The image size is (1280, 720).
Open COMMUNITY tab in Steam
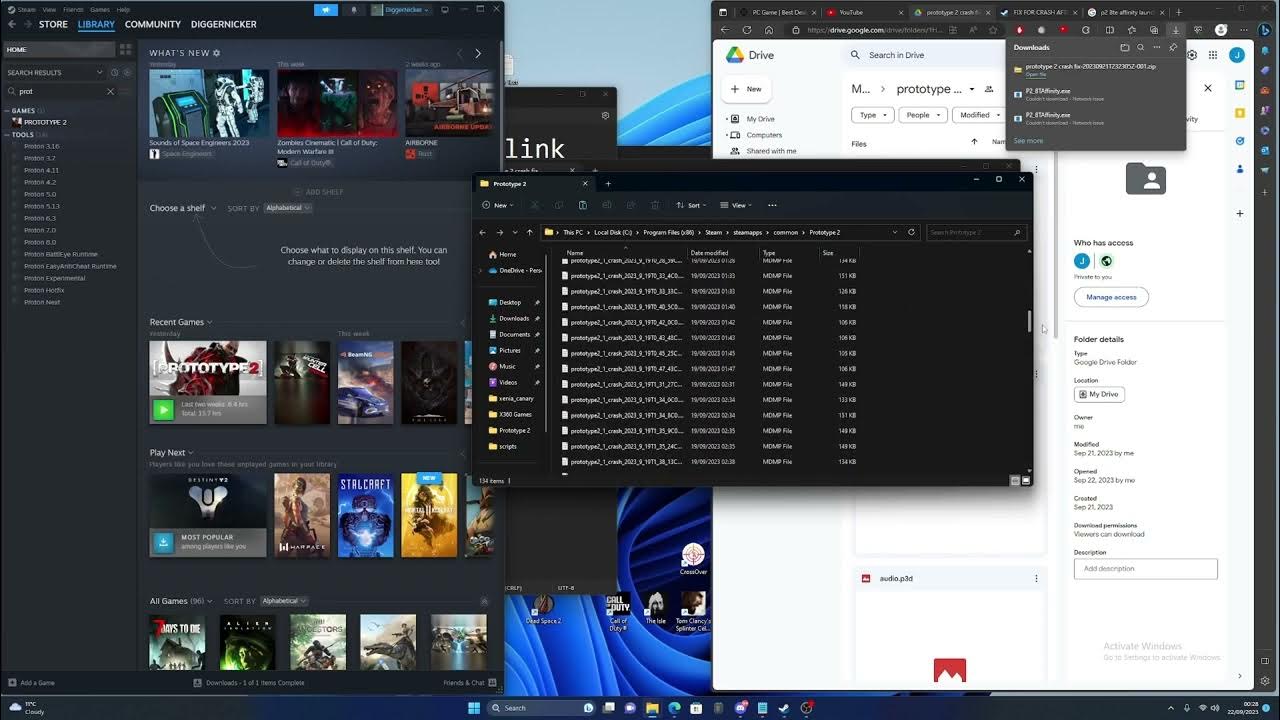153,24
